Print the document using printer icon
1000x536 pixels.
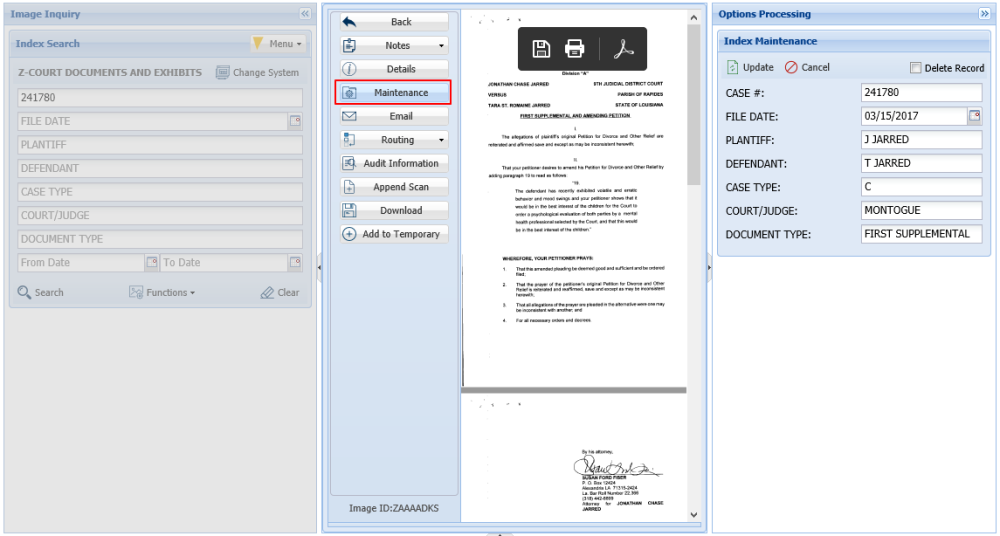(x=575, y=48)
